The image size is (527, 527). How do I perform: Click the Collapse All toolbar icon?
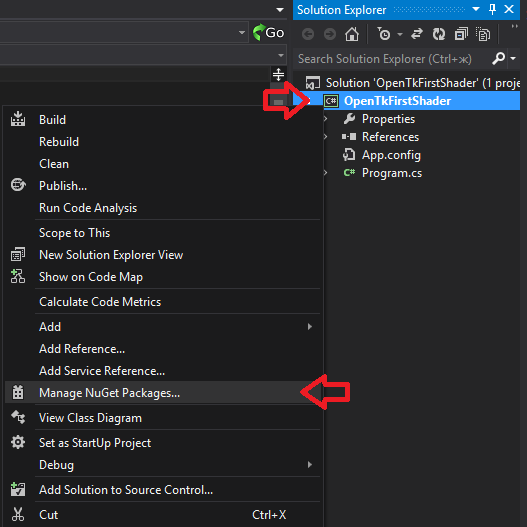click(x=461, y=34)
